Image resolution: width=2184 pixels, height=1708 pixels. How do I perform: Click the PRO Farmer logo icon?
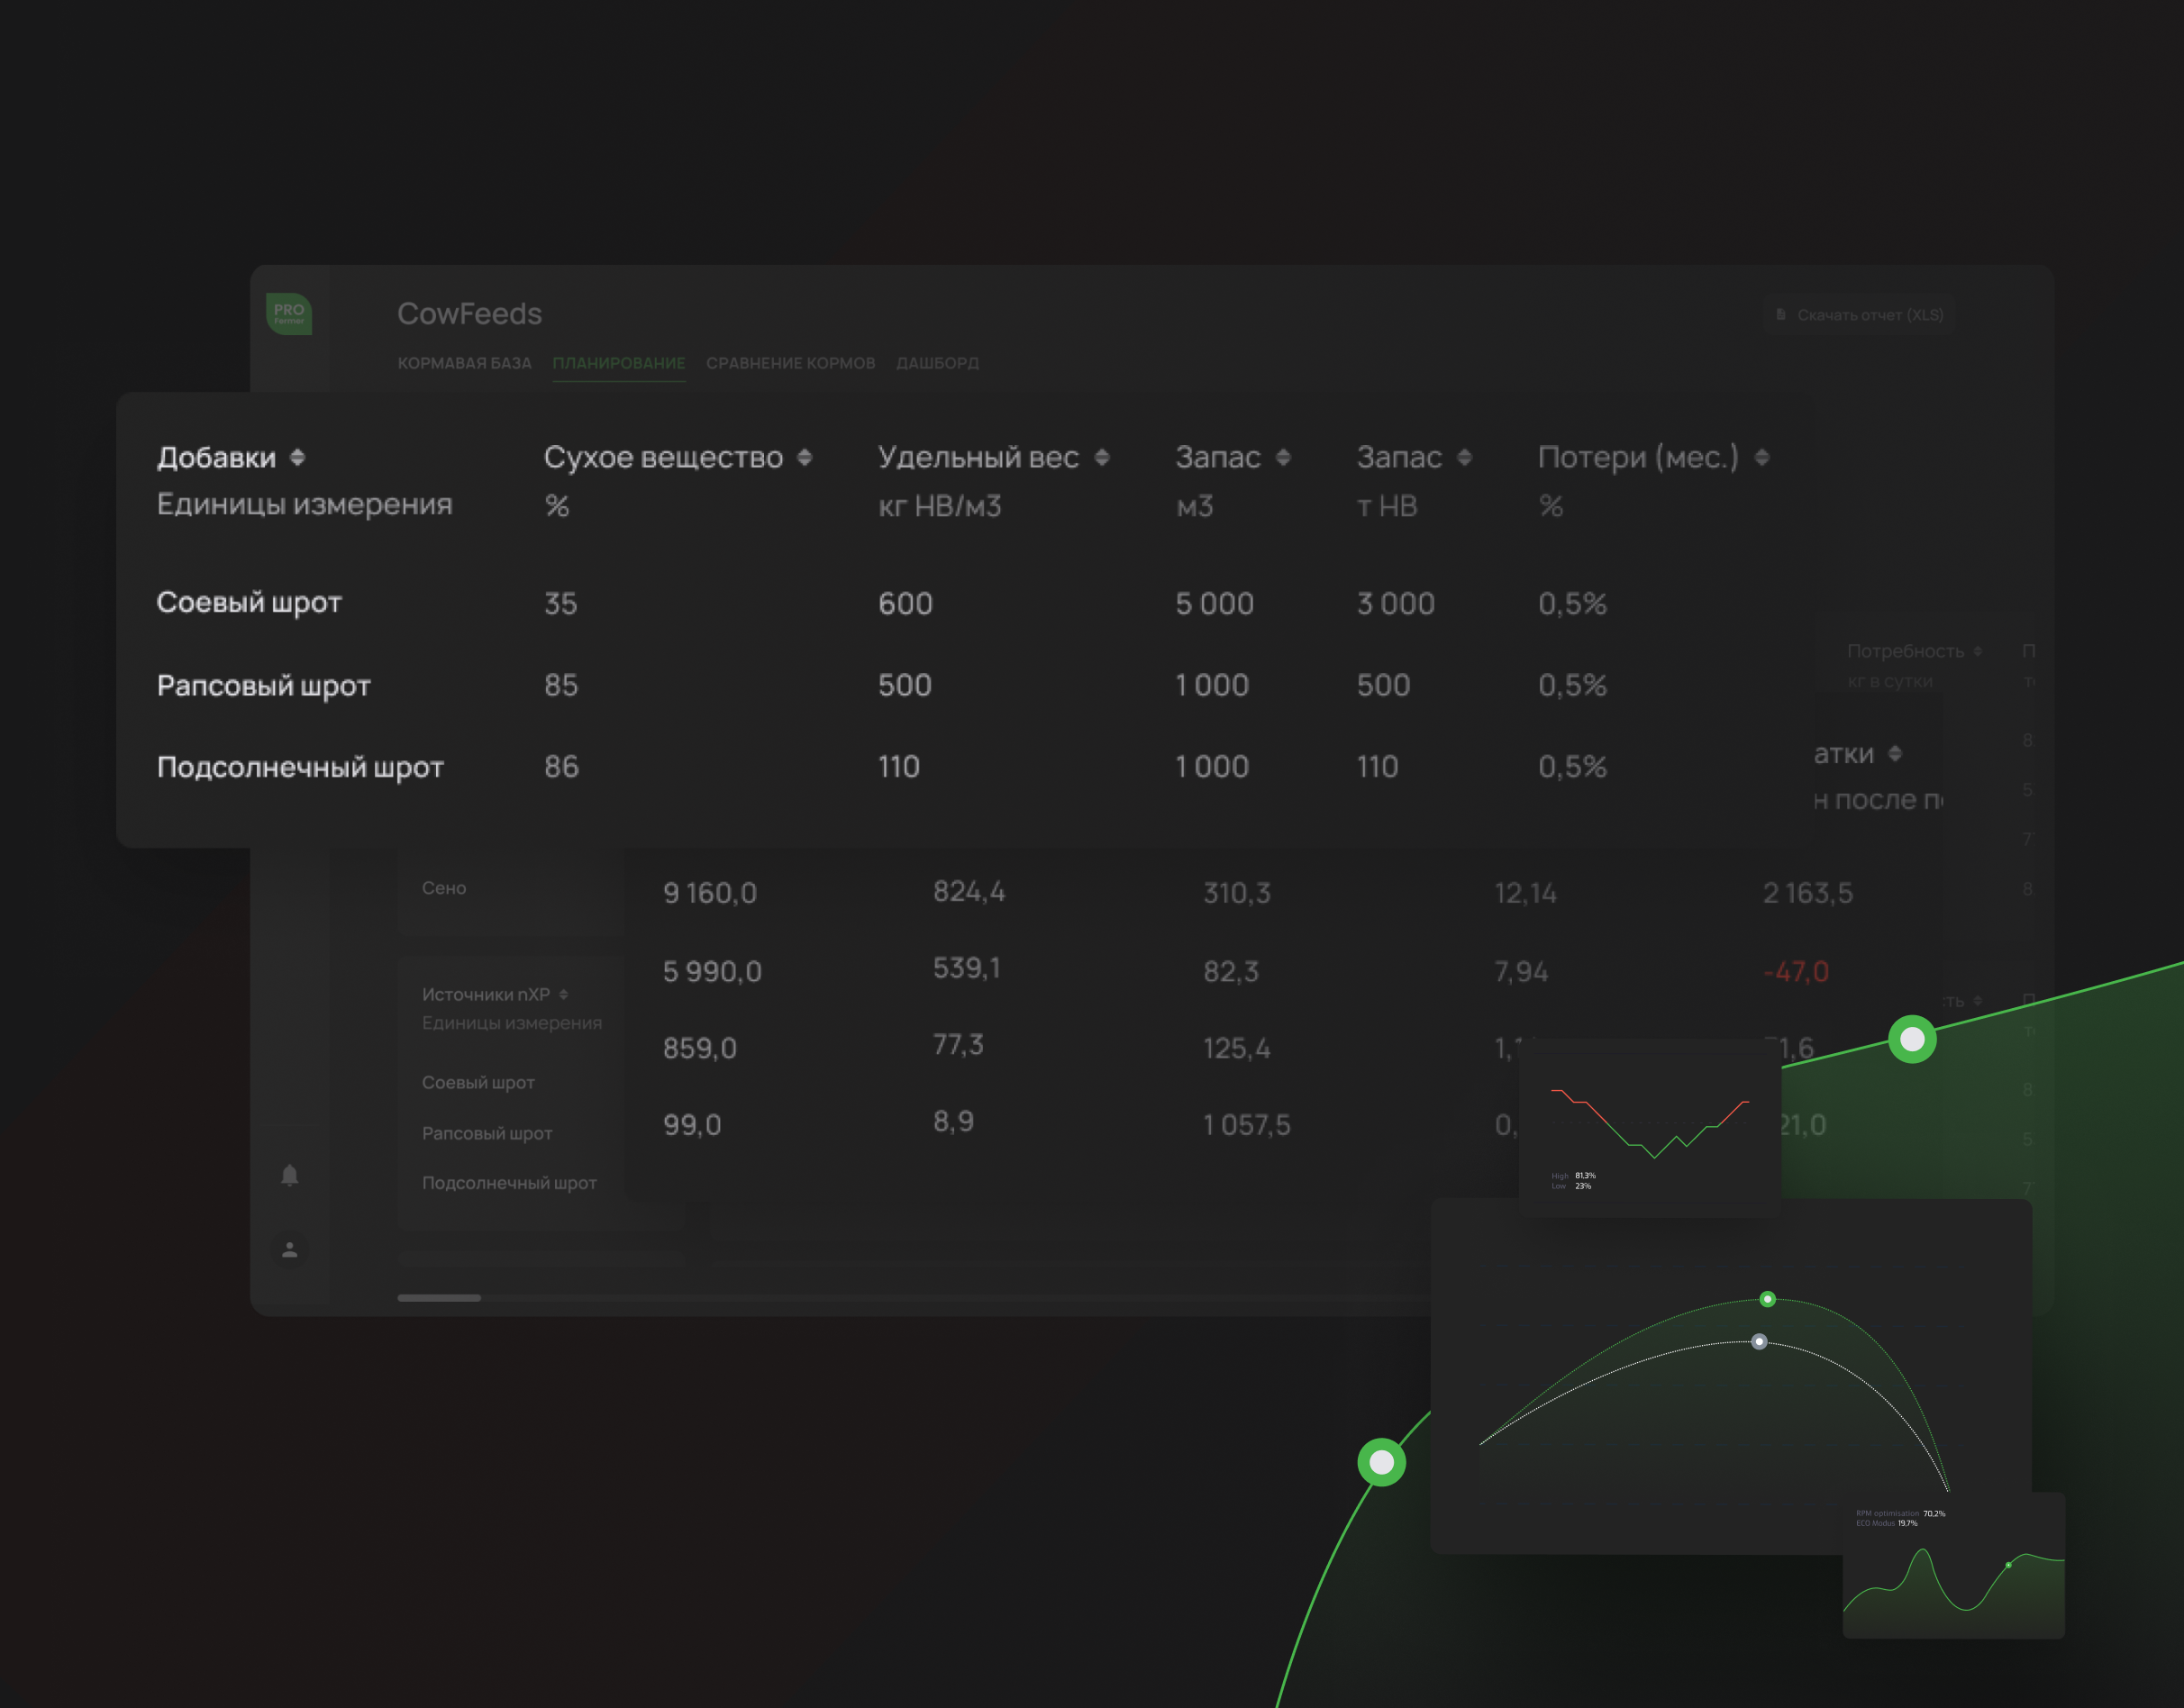tap(289, 314)
